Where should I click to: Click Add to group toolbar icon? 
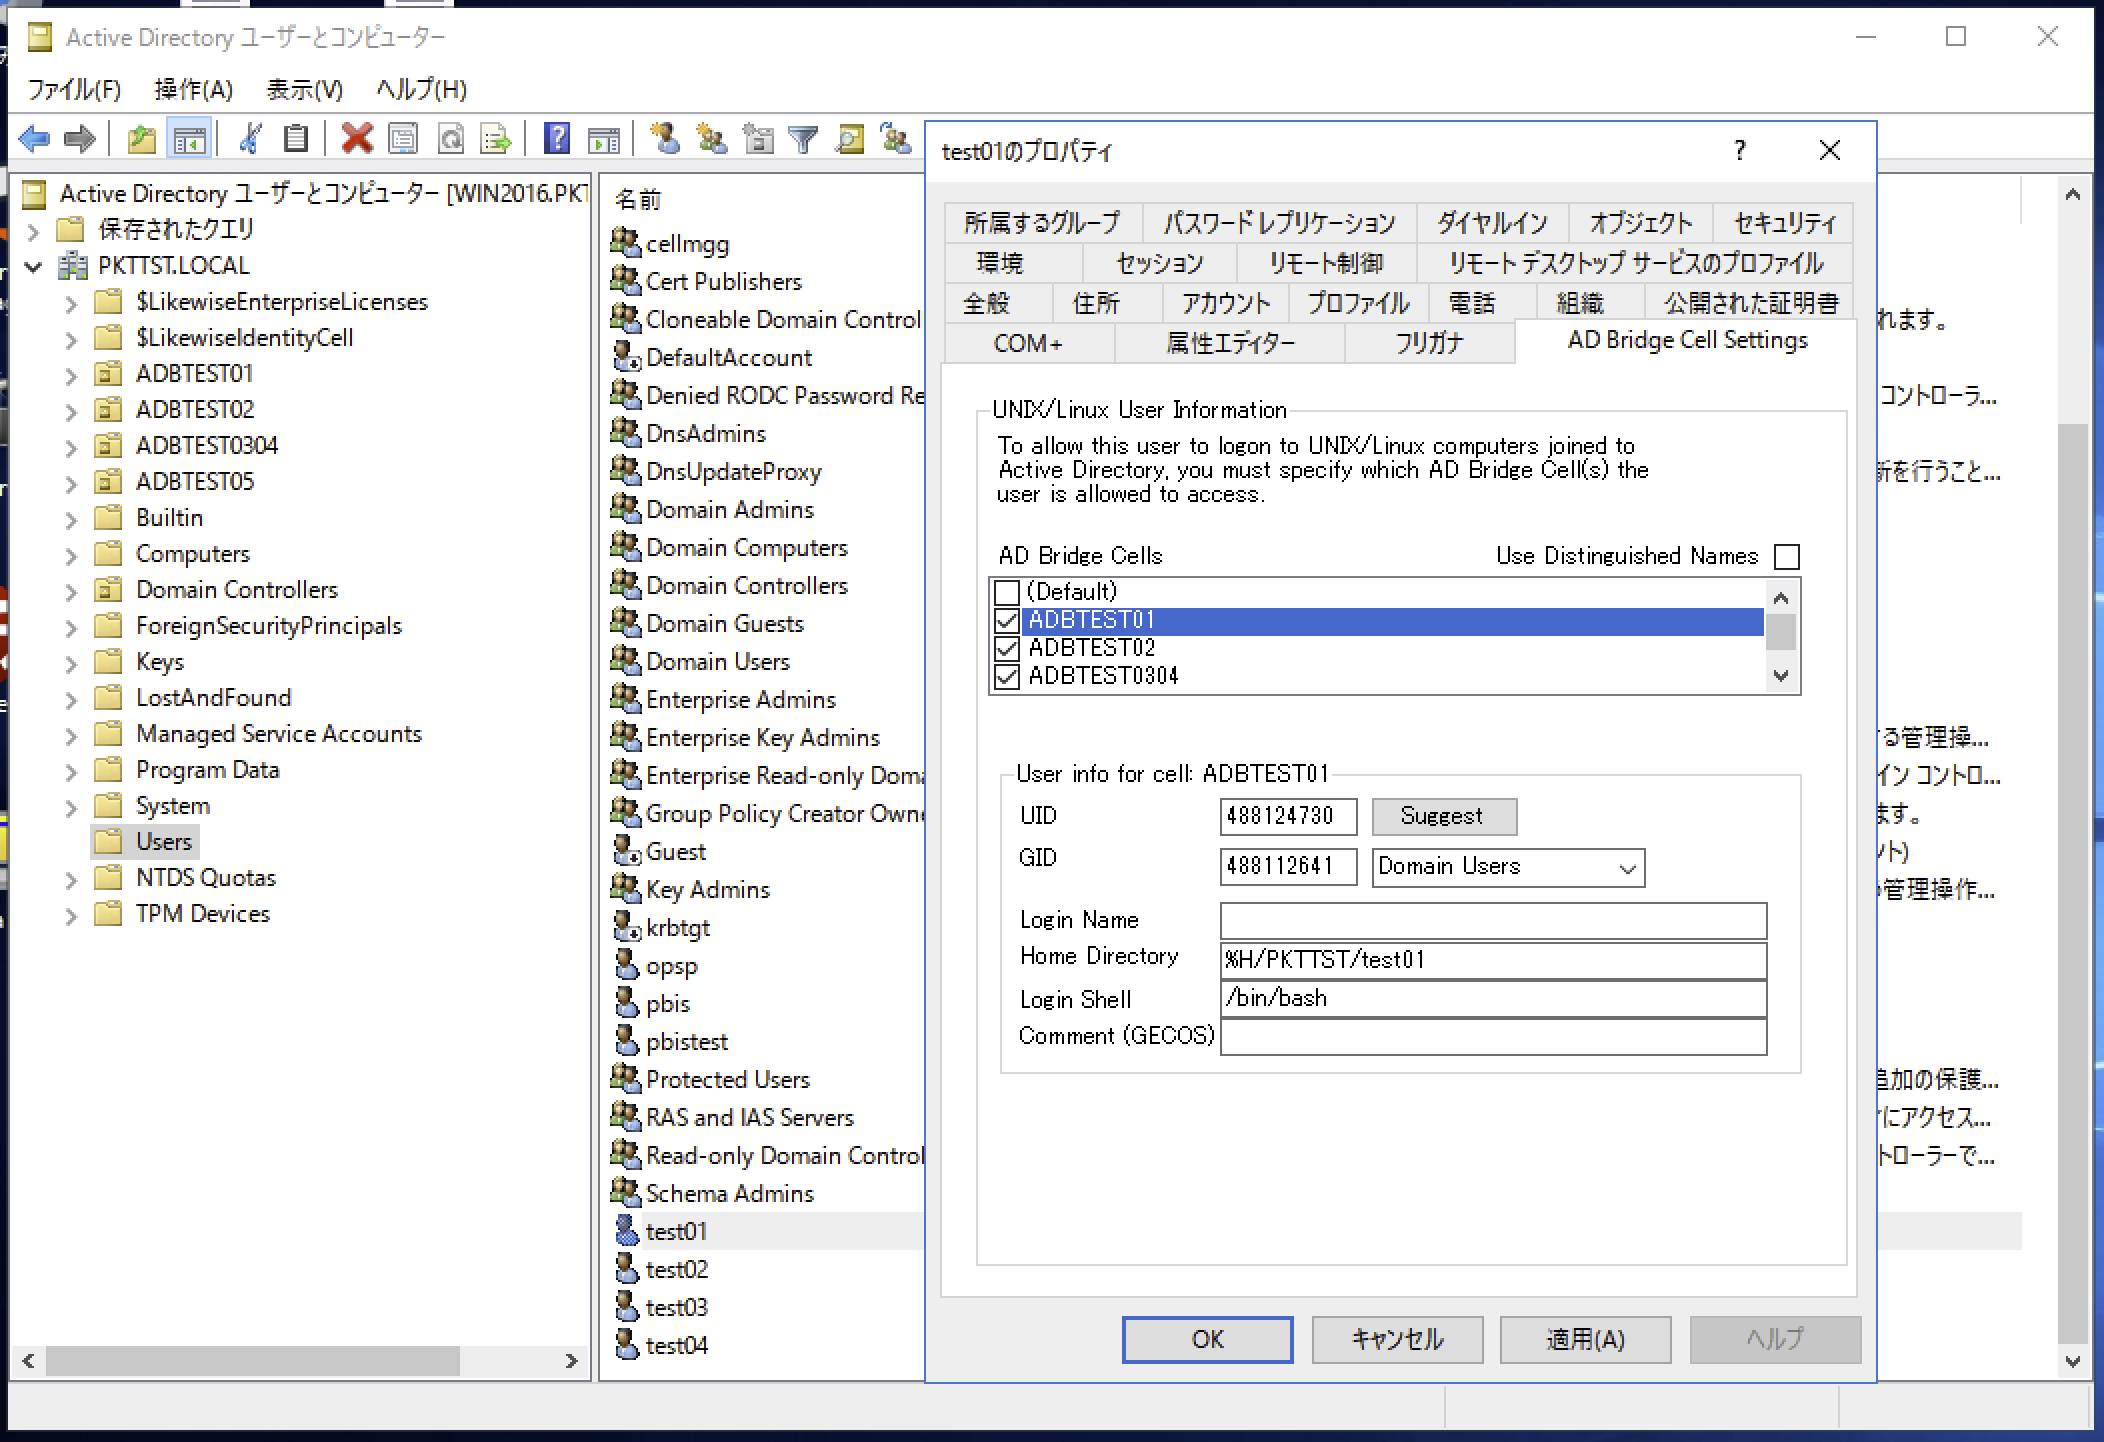click(896, 138)
